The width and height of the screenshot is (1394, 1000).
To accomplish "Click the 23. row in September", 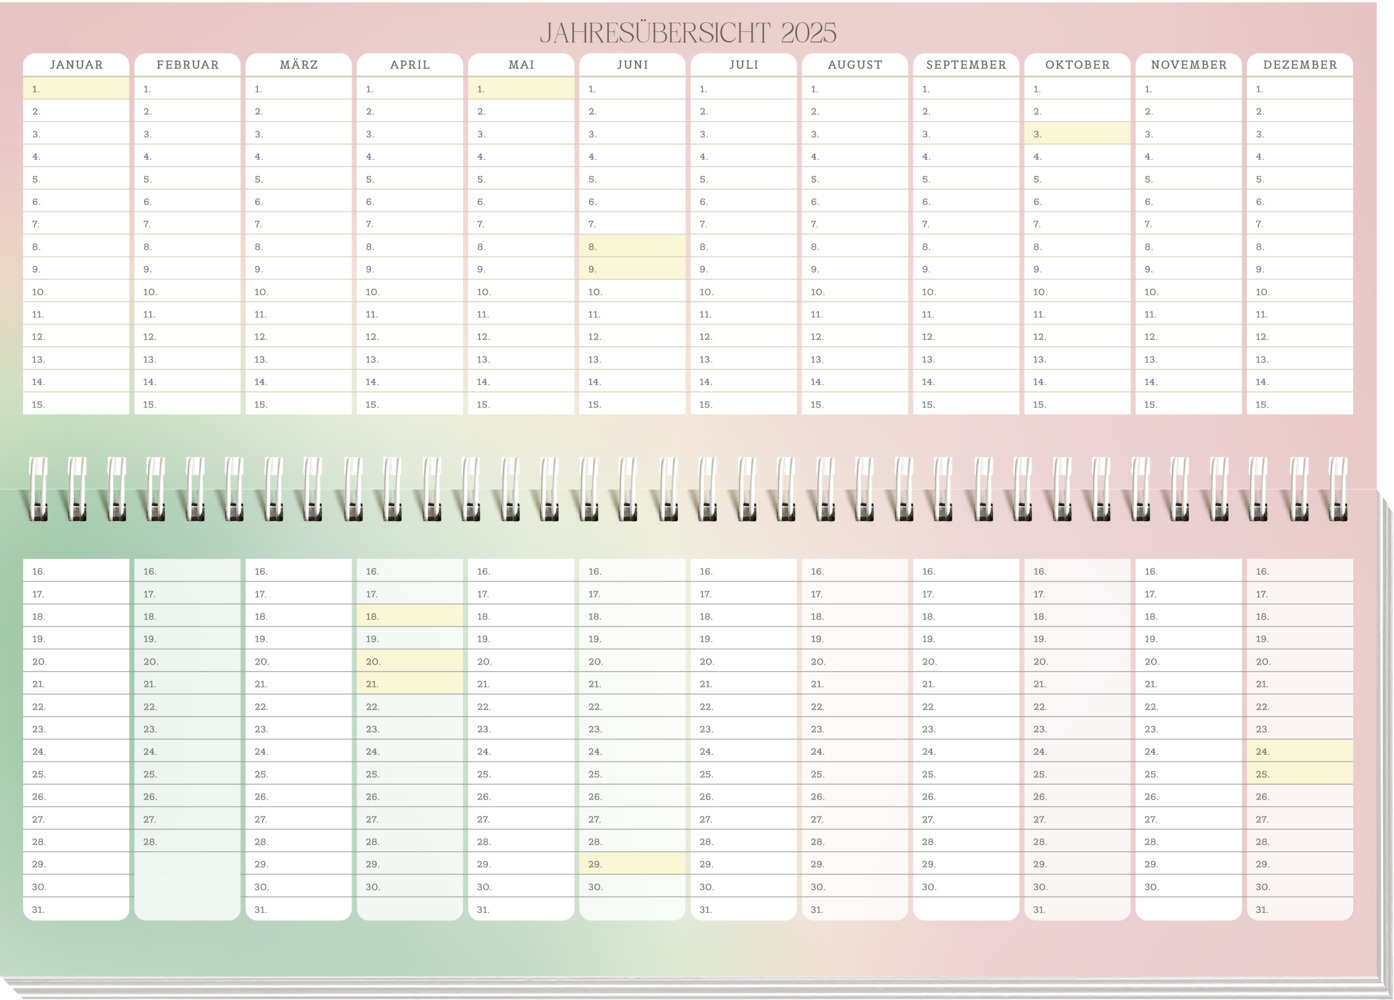I will (x=966, y=729).
